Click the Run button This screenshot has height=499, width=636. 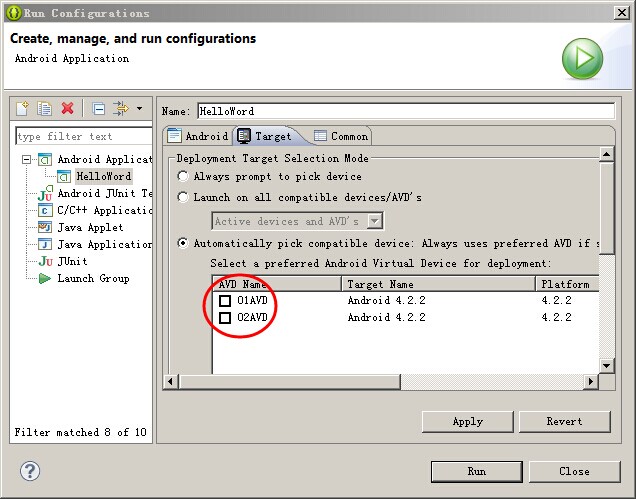coord(476,471)
